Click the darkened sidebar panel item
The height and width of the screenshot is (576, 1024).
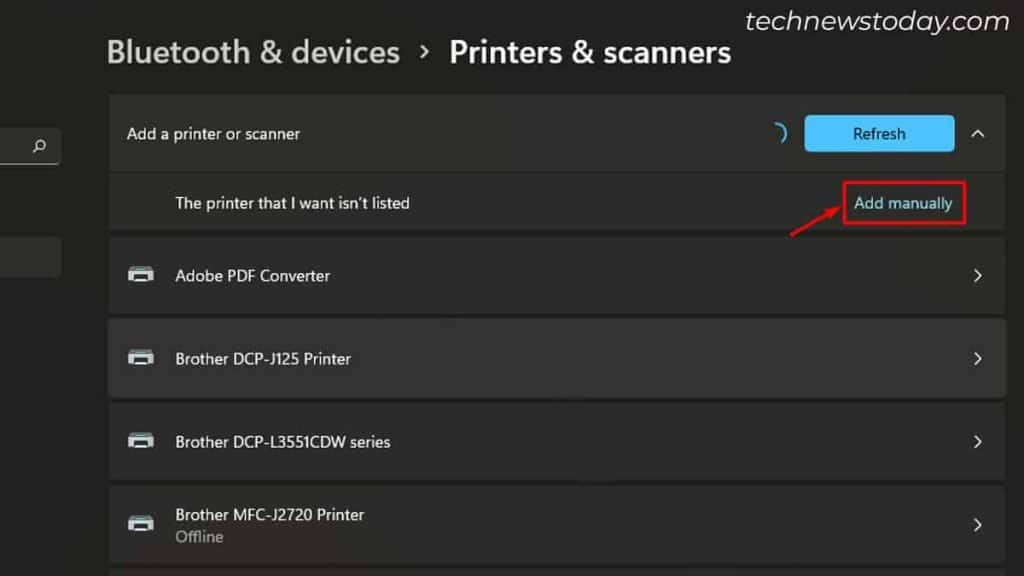(x=28, y=256)
